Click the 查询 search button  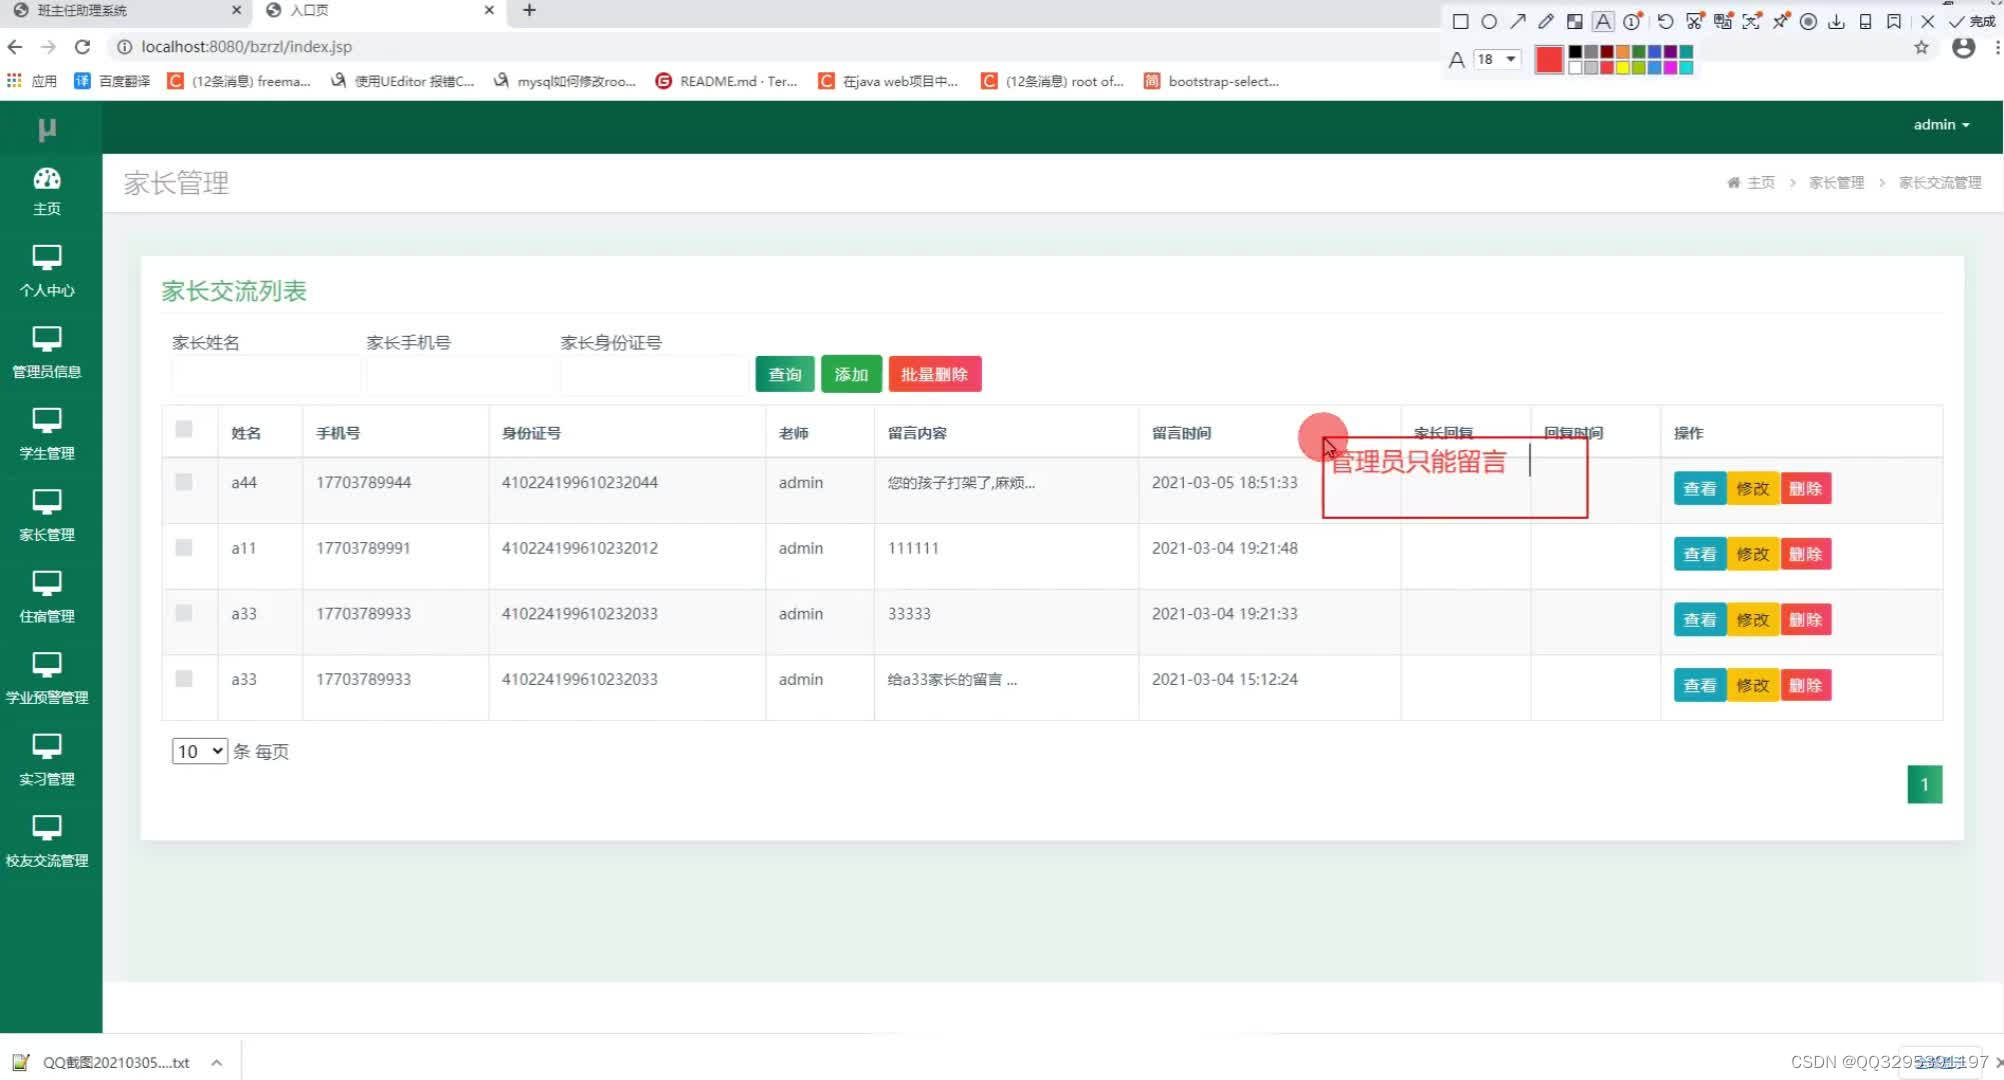[x=785, y=374]
